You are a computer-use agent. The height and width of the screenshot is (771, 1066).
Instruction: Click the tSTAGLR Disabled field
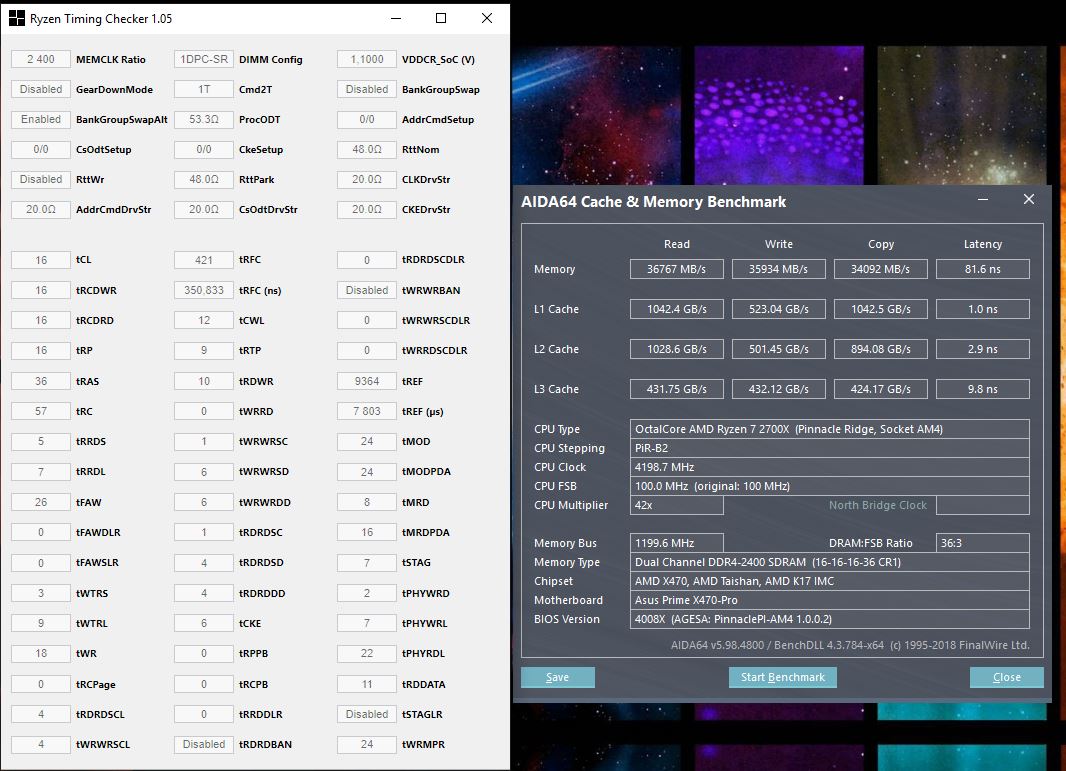point(366,714)
